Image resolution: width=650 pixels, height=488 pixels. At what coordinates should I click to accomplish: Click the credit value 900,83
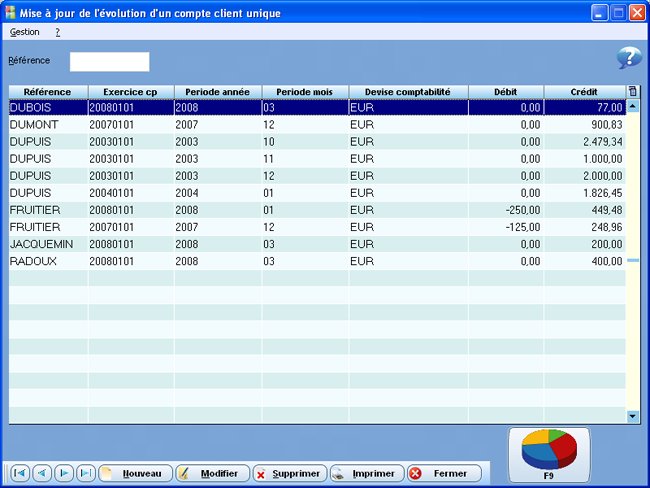pyautogui.click(x=606, y=124)
